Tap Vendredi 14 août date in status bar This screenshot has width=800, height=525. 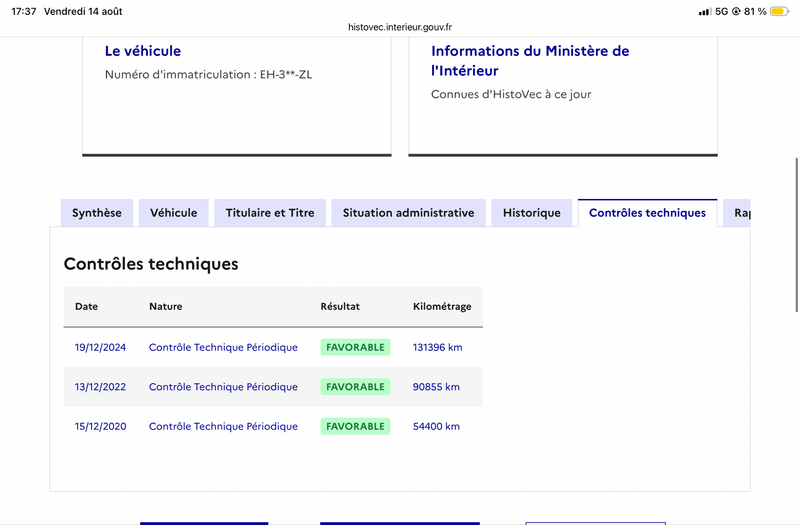click(x=83, y=11)
